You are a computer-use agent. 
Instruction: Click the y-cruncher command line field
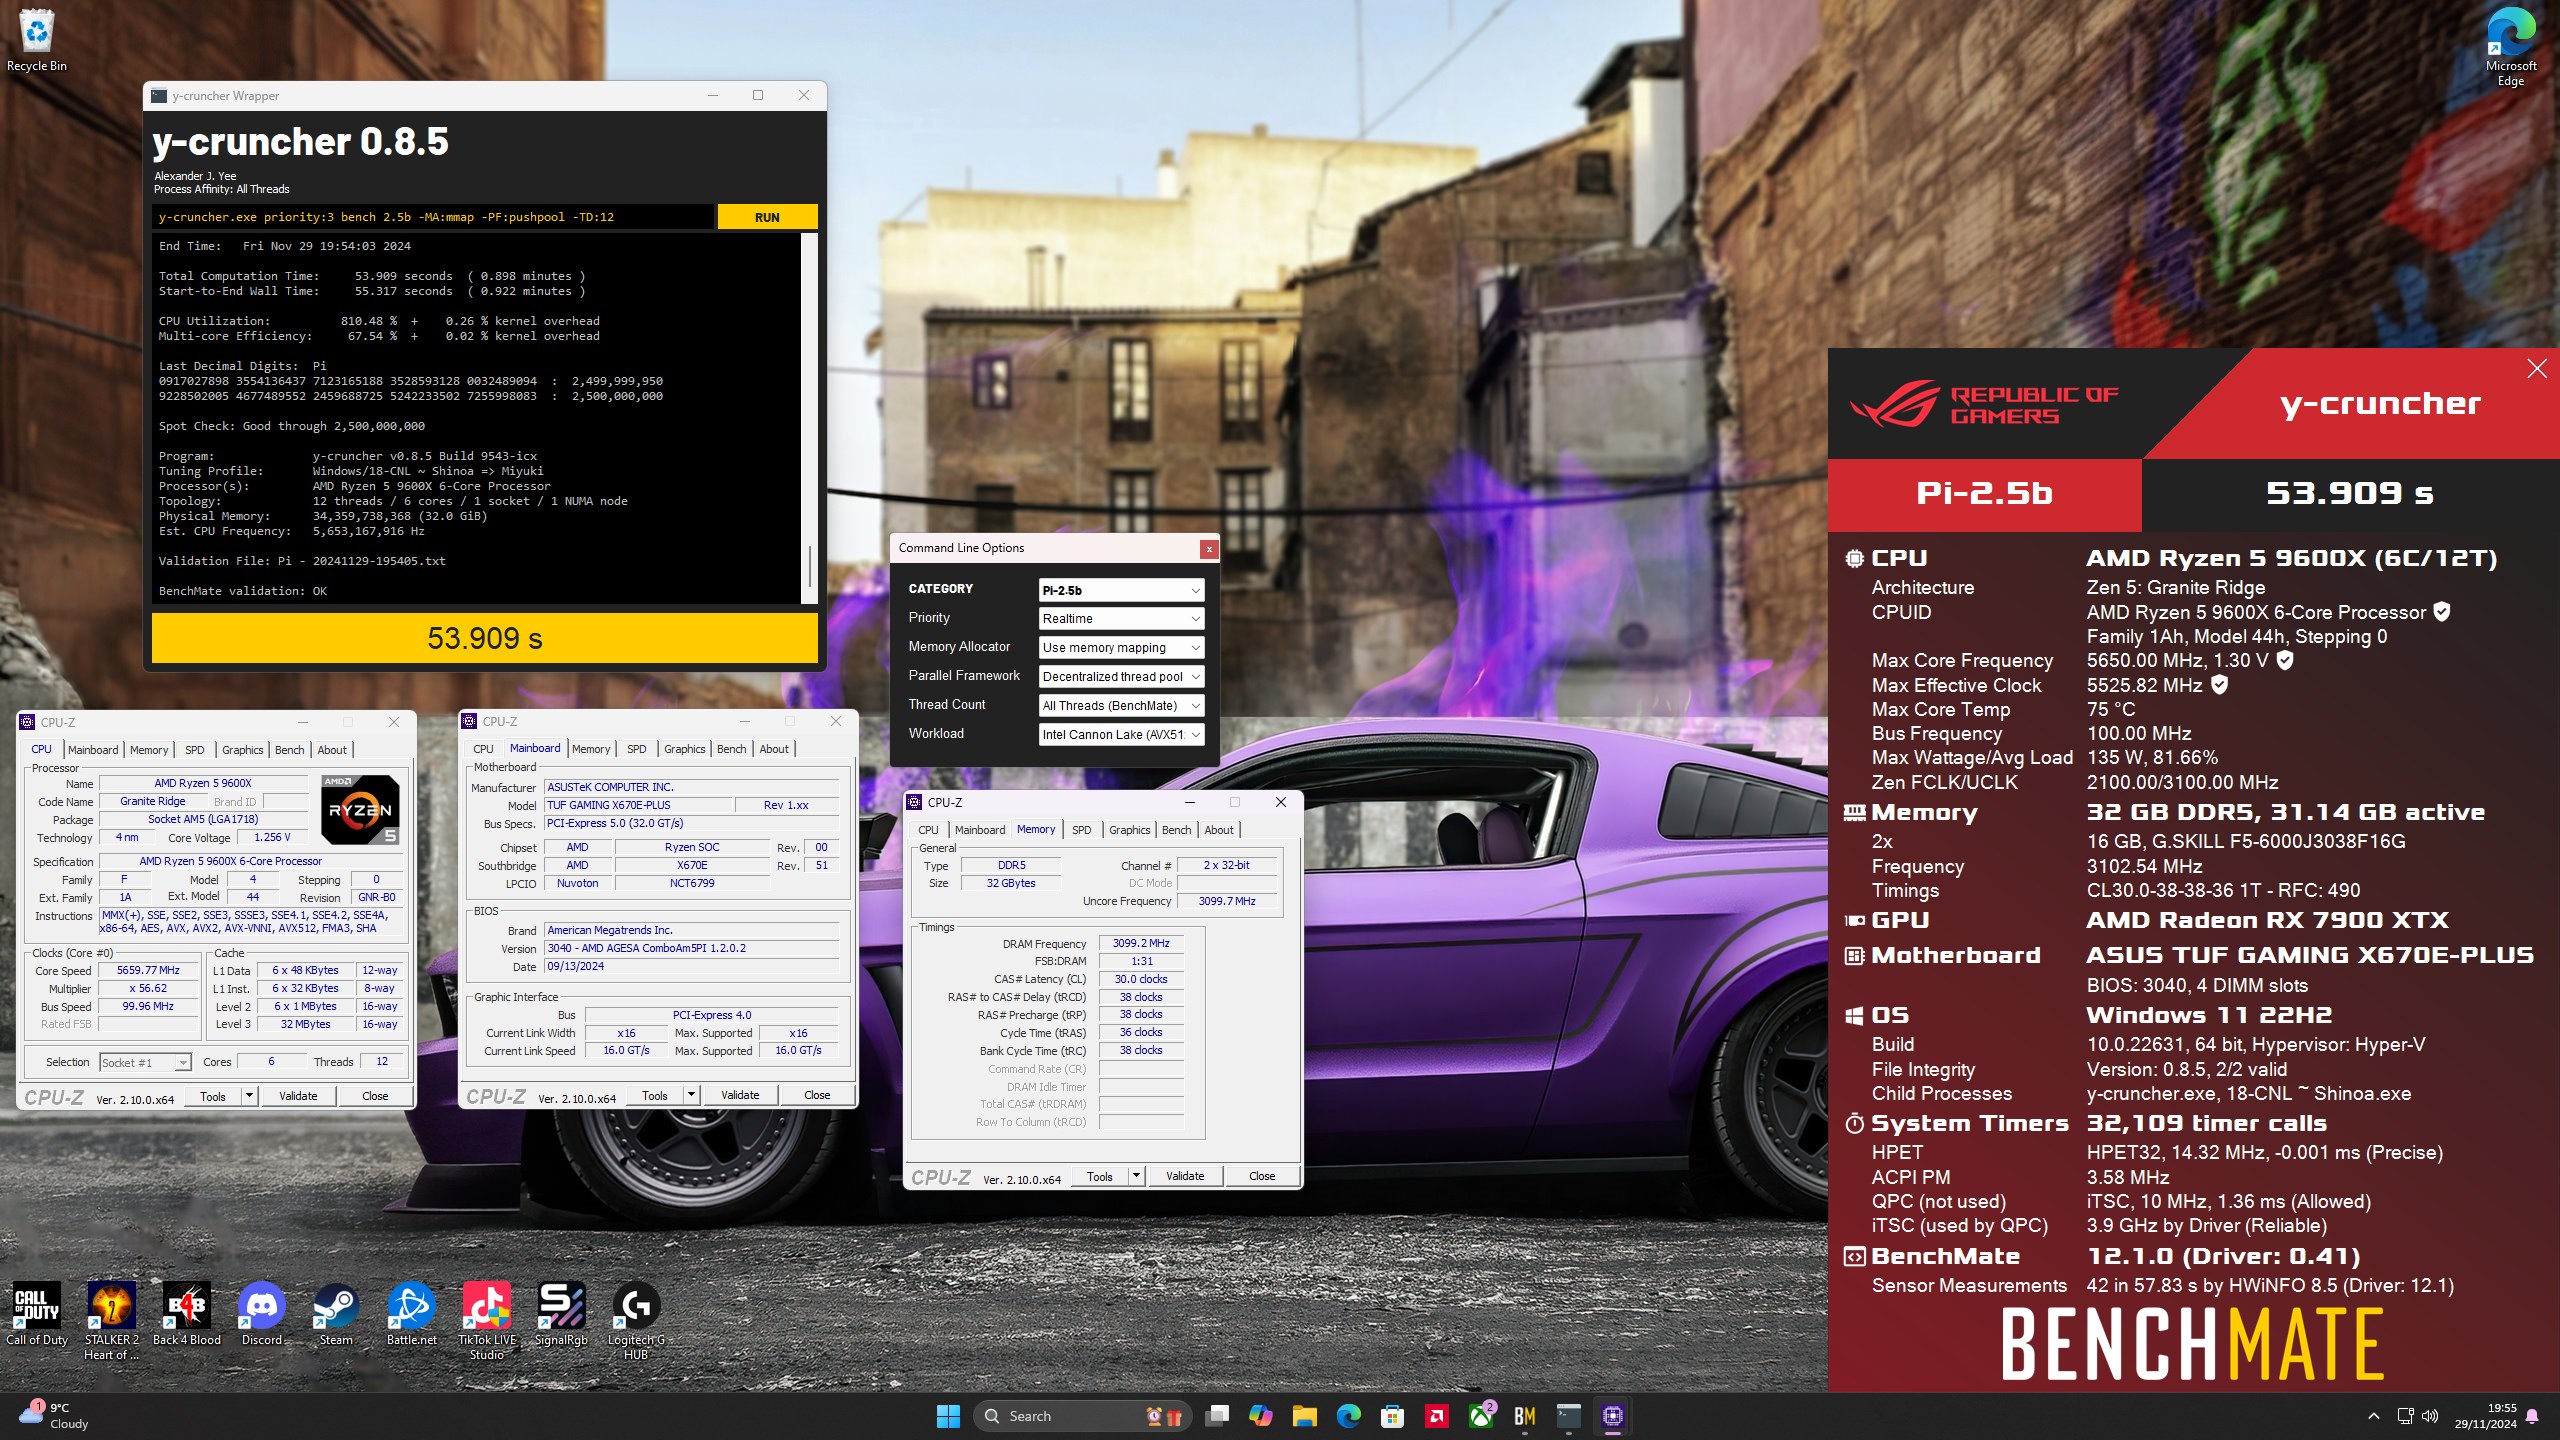(x=434, y=217)
